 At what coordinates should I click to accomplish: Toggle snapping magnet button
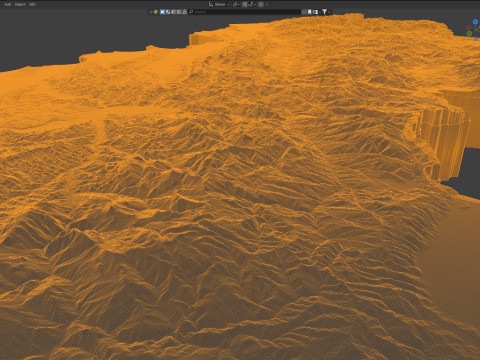click(245, 5)
